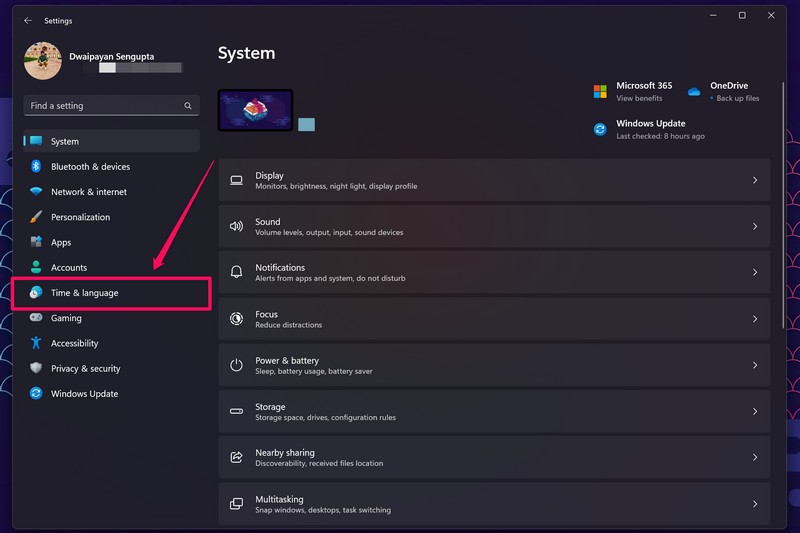The image size is (800, 533).
Task: Click the Gaming controller icon in sidebar
Action: pos(36,318)
